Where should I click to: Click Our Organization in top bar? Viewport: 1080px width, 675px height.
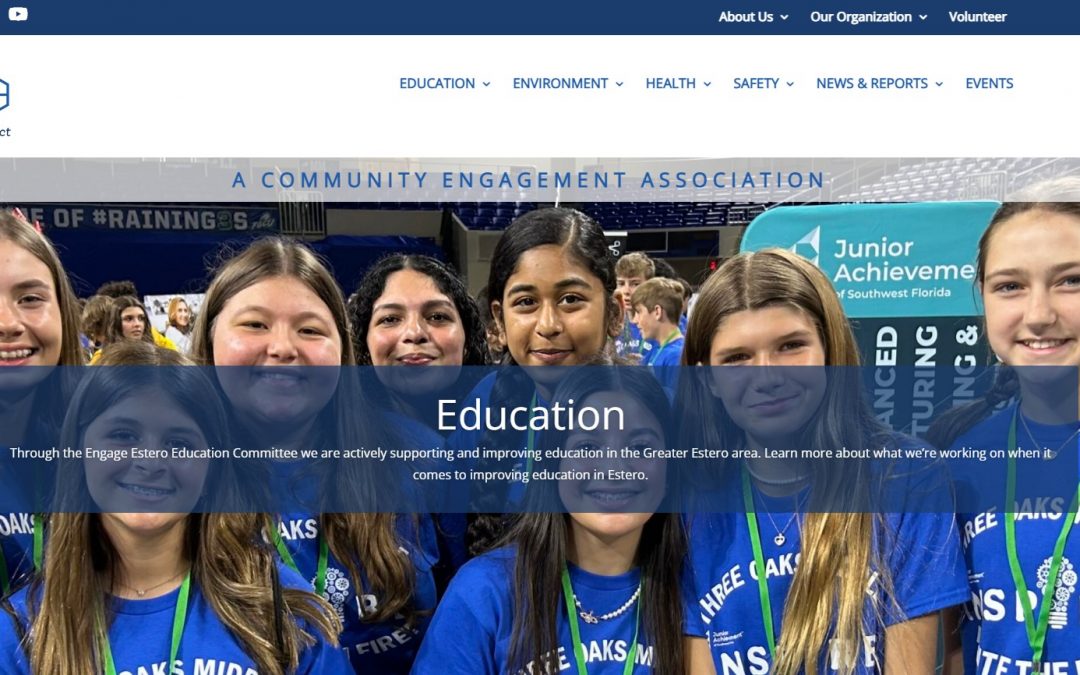pyautogui.click(x=860, y=17)
